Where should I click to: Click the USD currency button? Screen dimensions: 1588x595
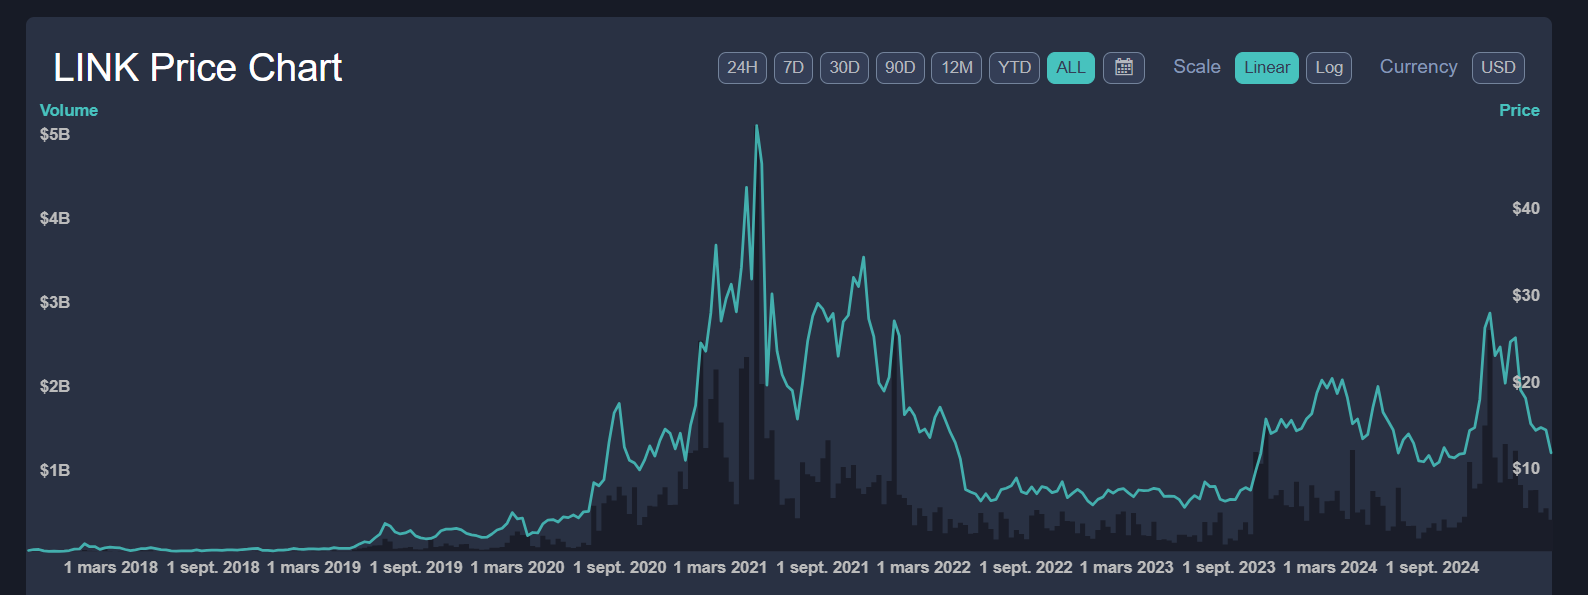point(1498,68)
